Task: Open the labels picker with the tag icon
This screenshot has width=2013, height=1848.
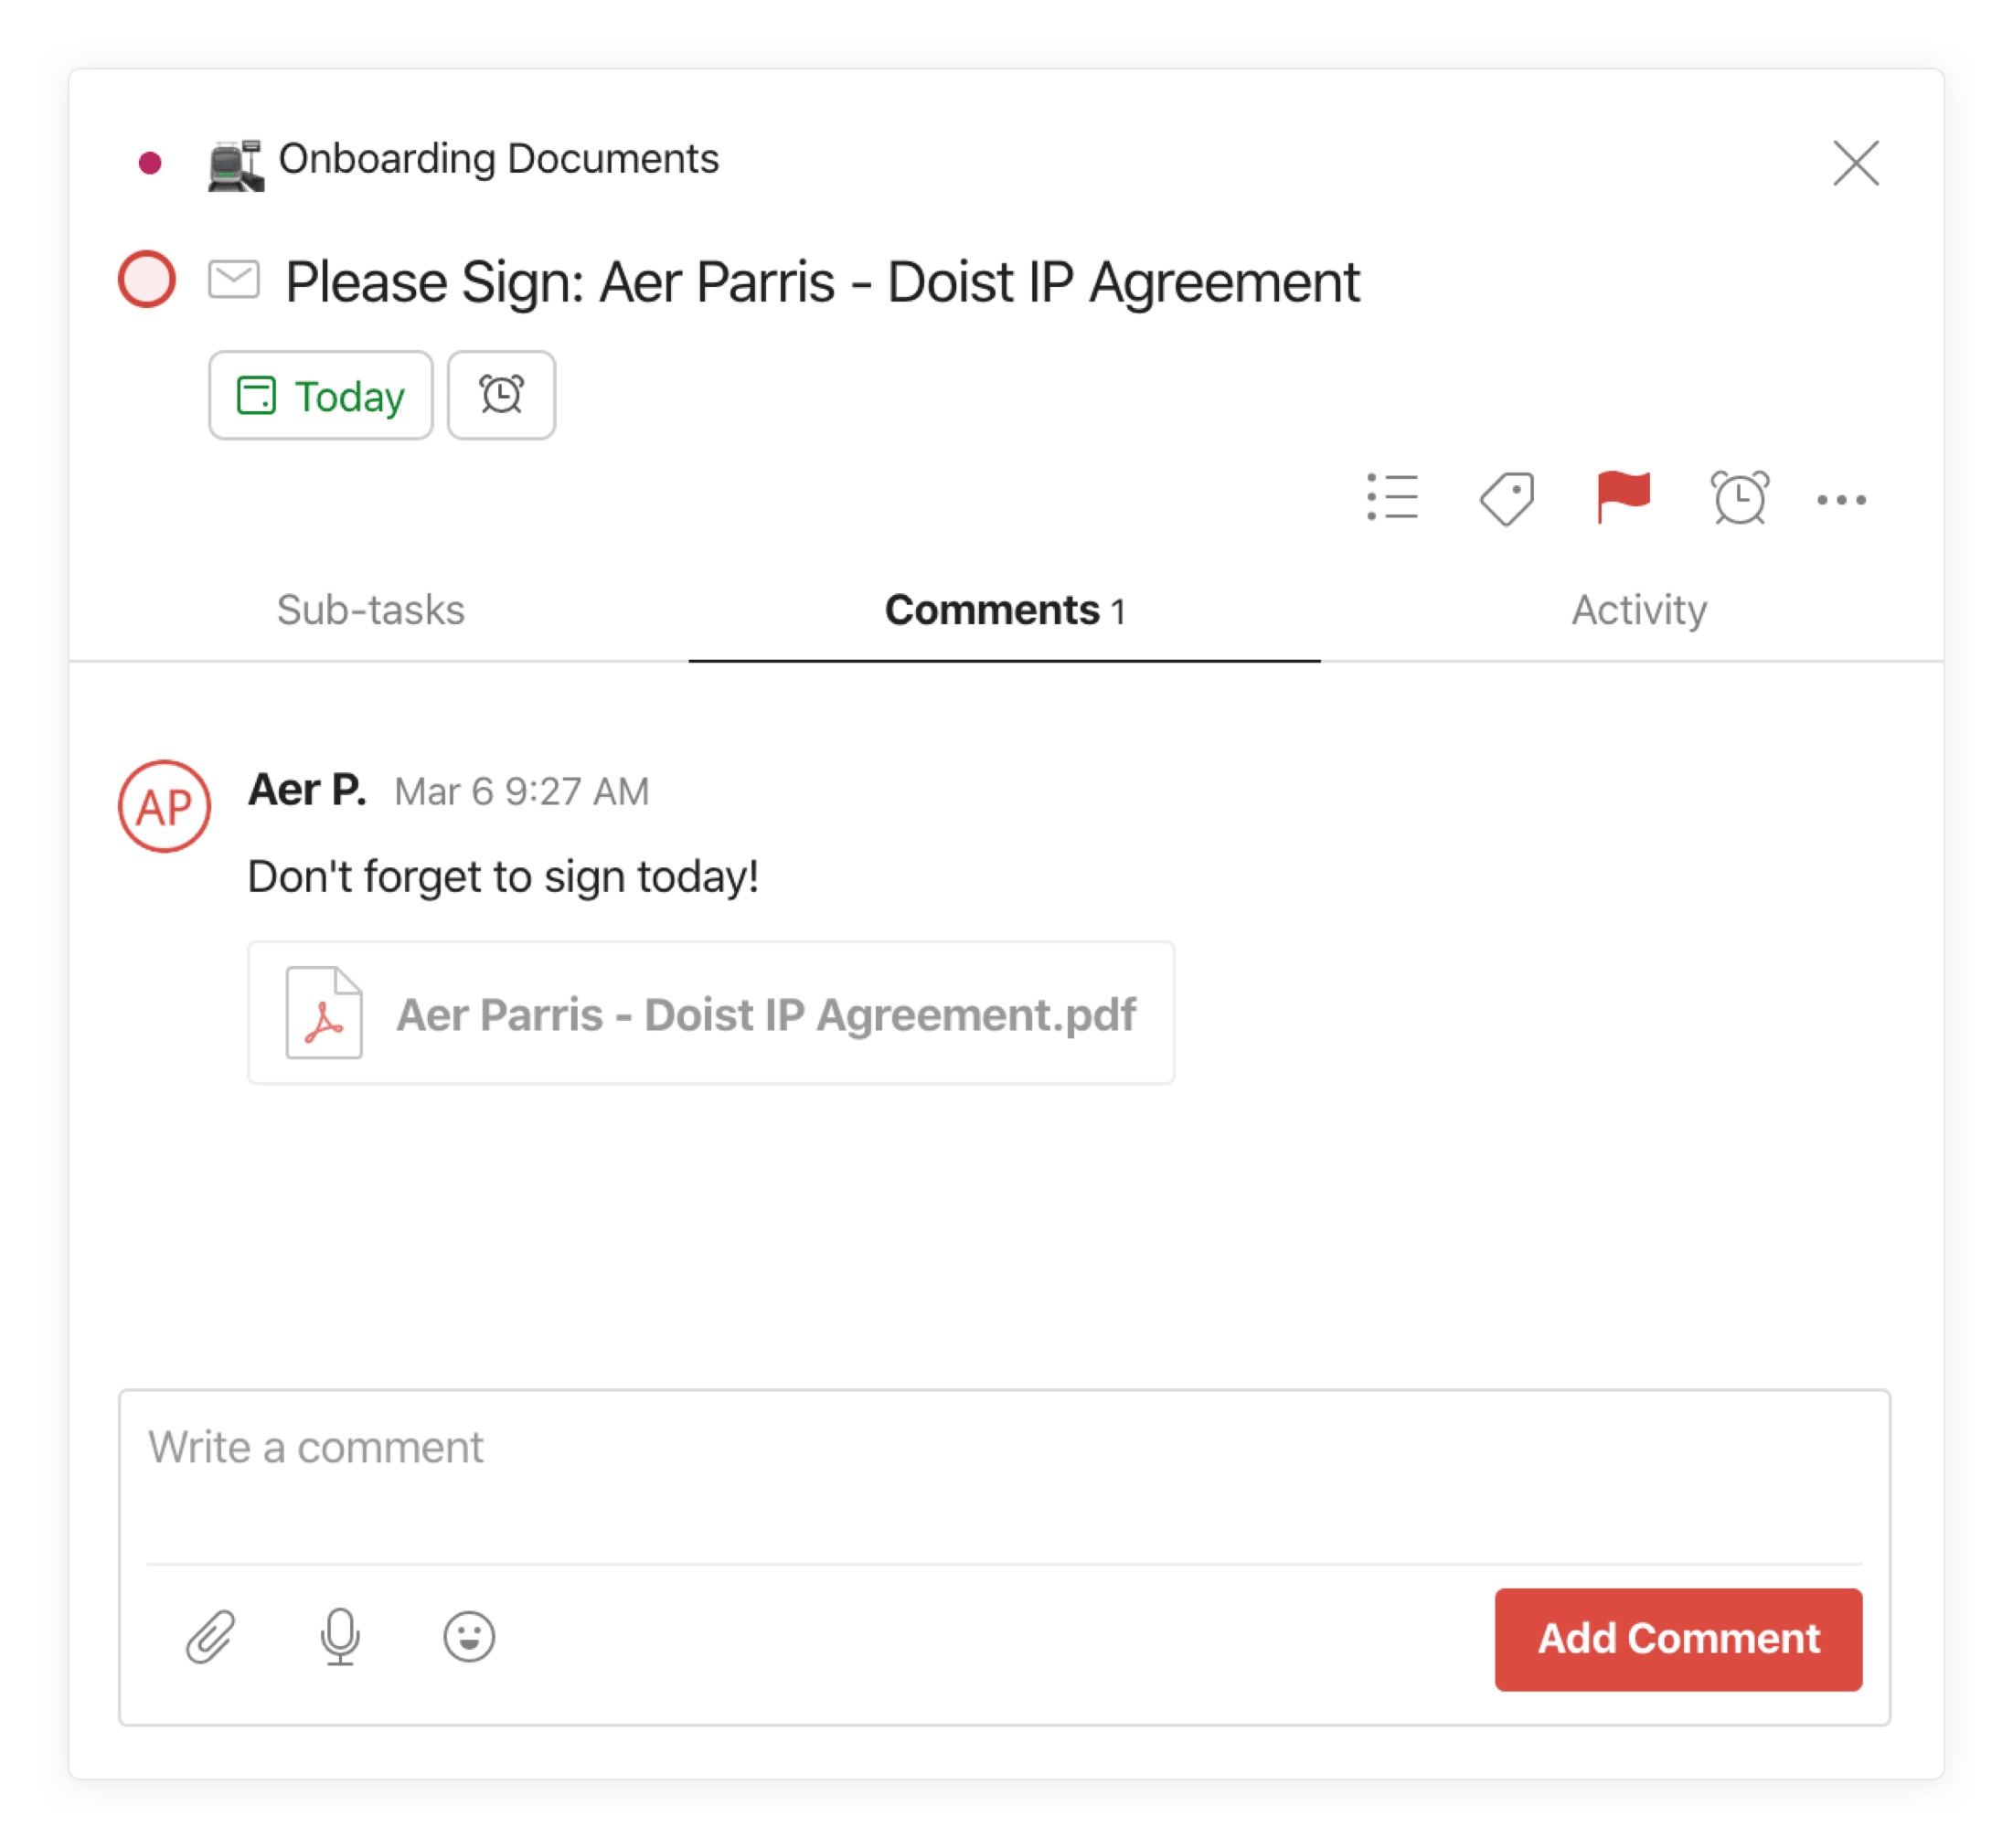Action: (x=1506, y=498)
